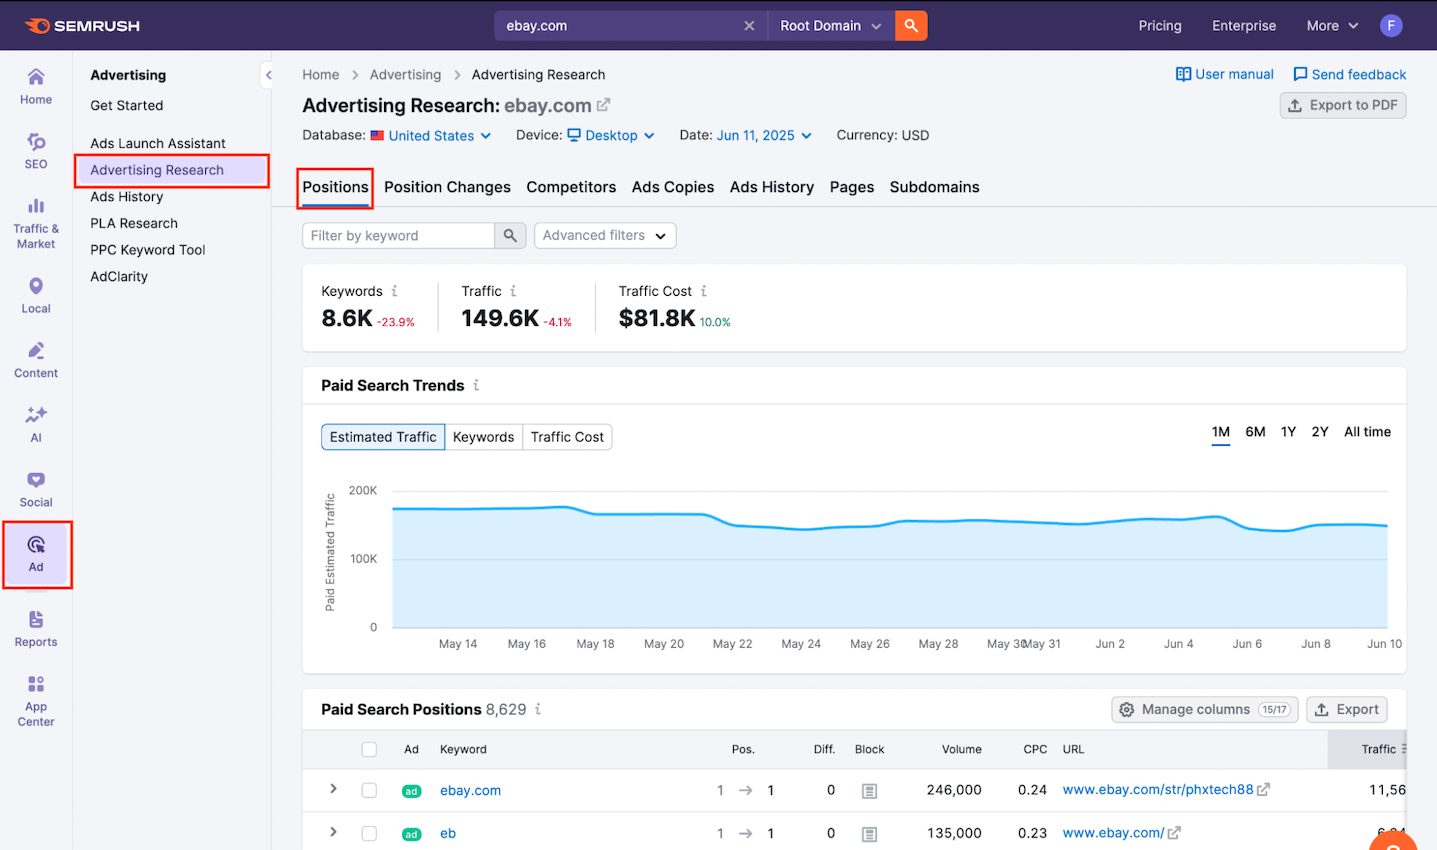Check the ebay.com keyword row checkbox
This screenshot has height=850, width=1437.
(x=369, y=790)
